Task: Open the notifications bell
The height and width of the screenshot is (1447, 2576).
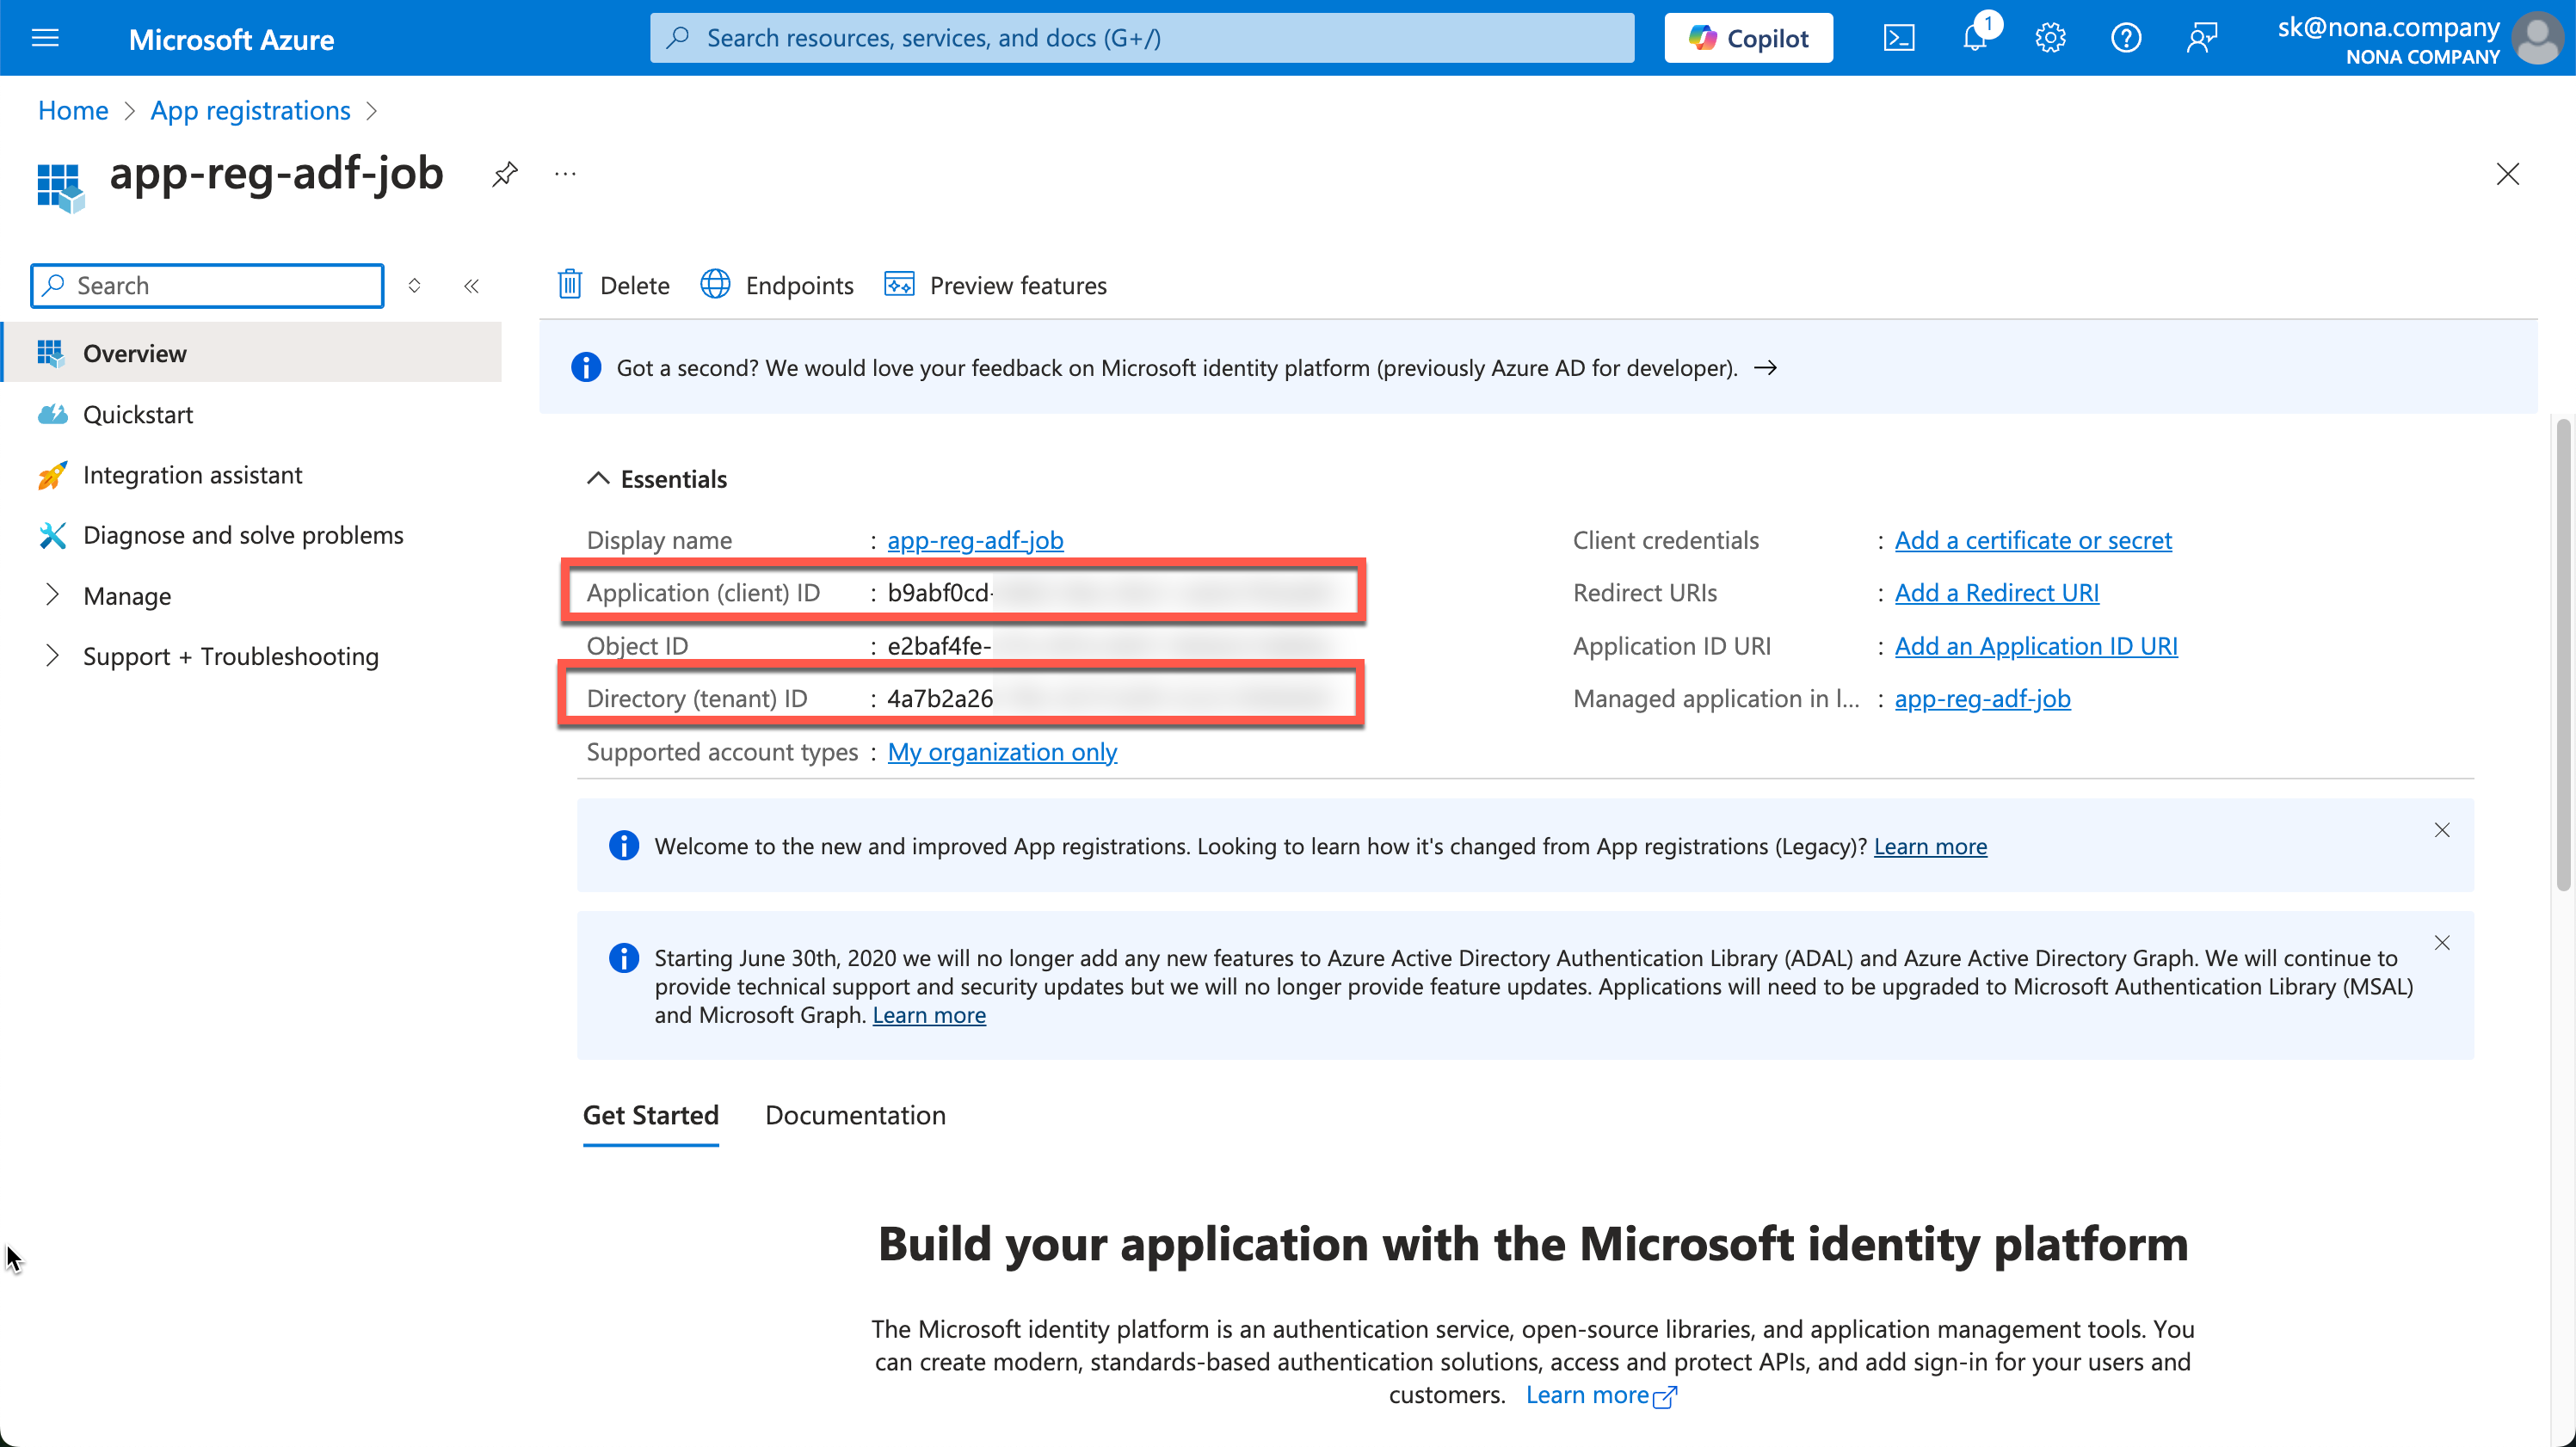Action: pos(1975,38)
